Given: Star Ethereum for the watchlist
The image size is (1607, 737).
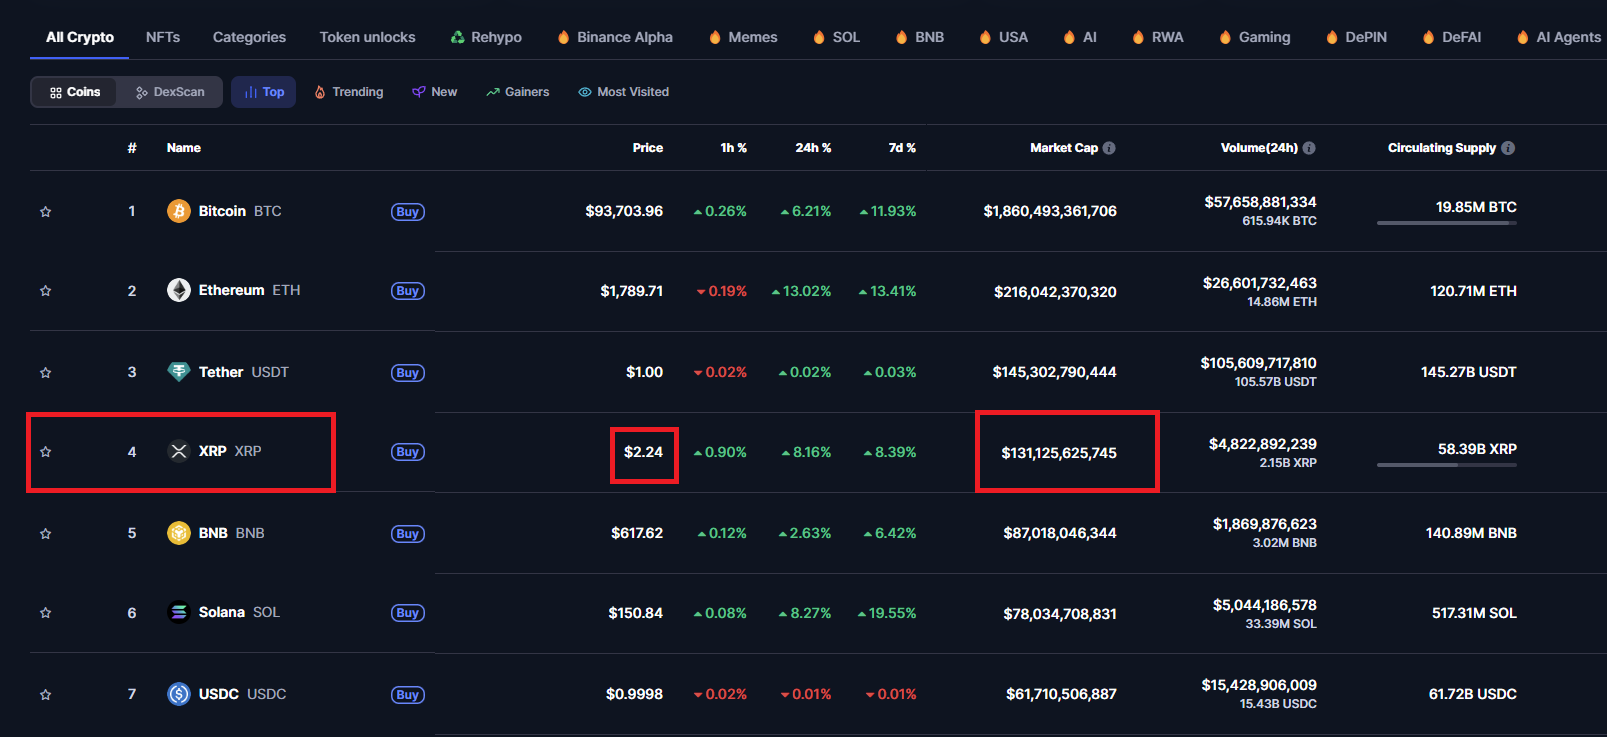Looking at the screenshot, I should [45, 291].
